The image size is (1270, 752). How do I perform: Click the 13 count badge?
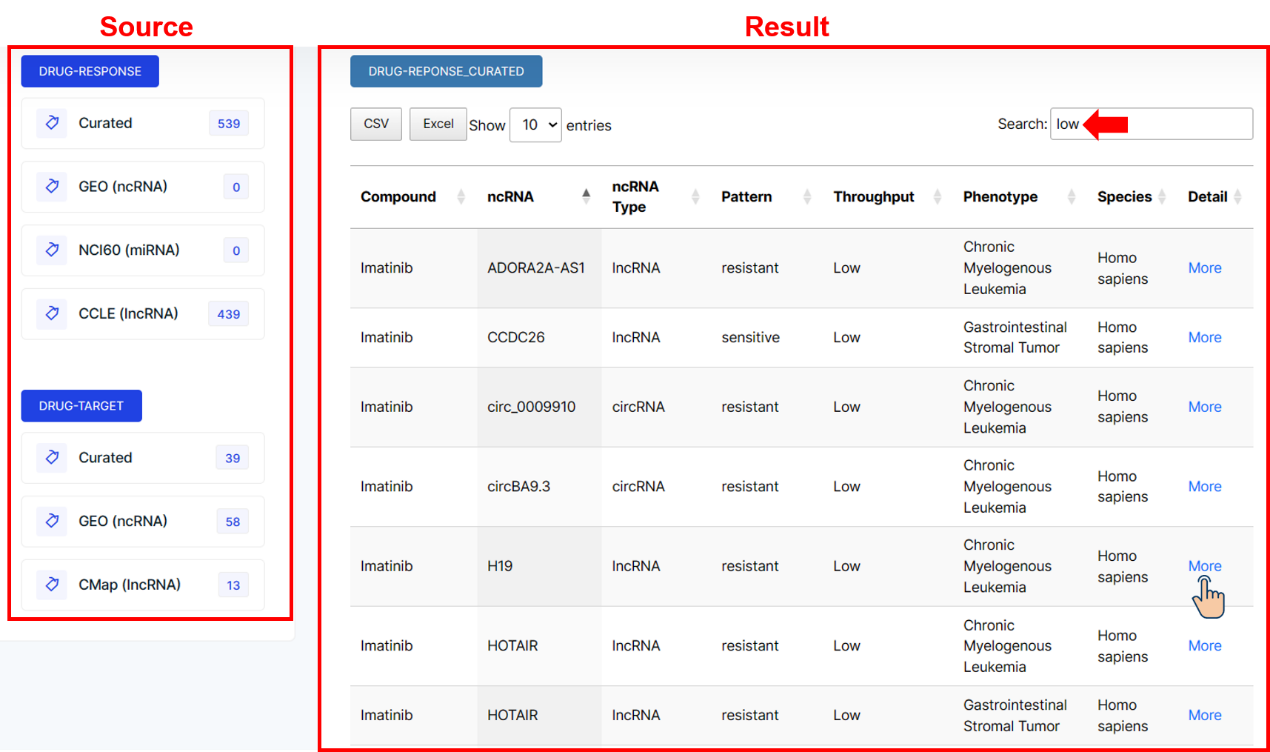coord(233,585)
